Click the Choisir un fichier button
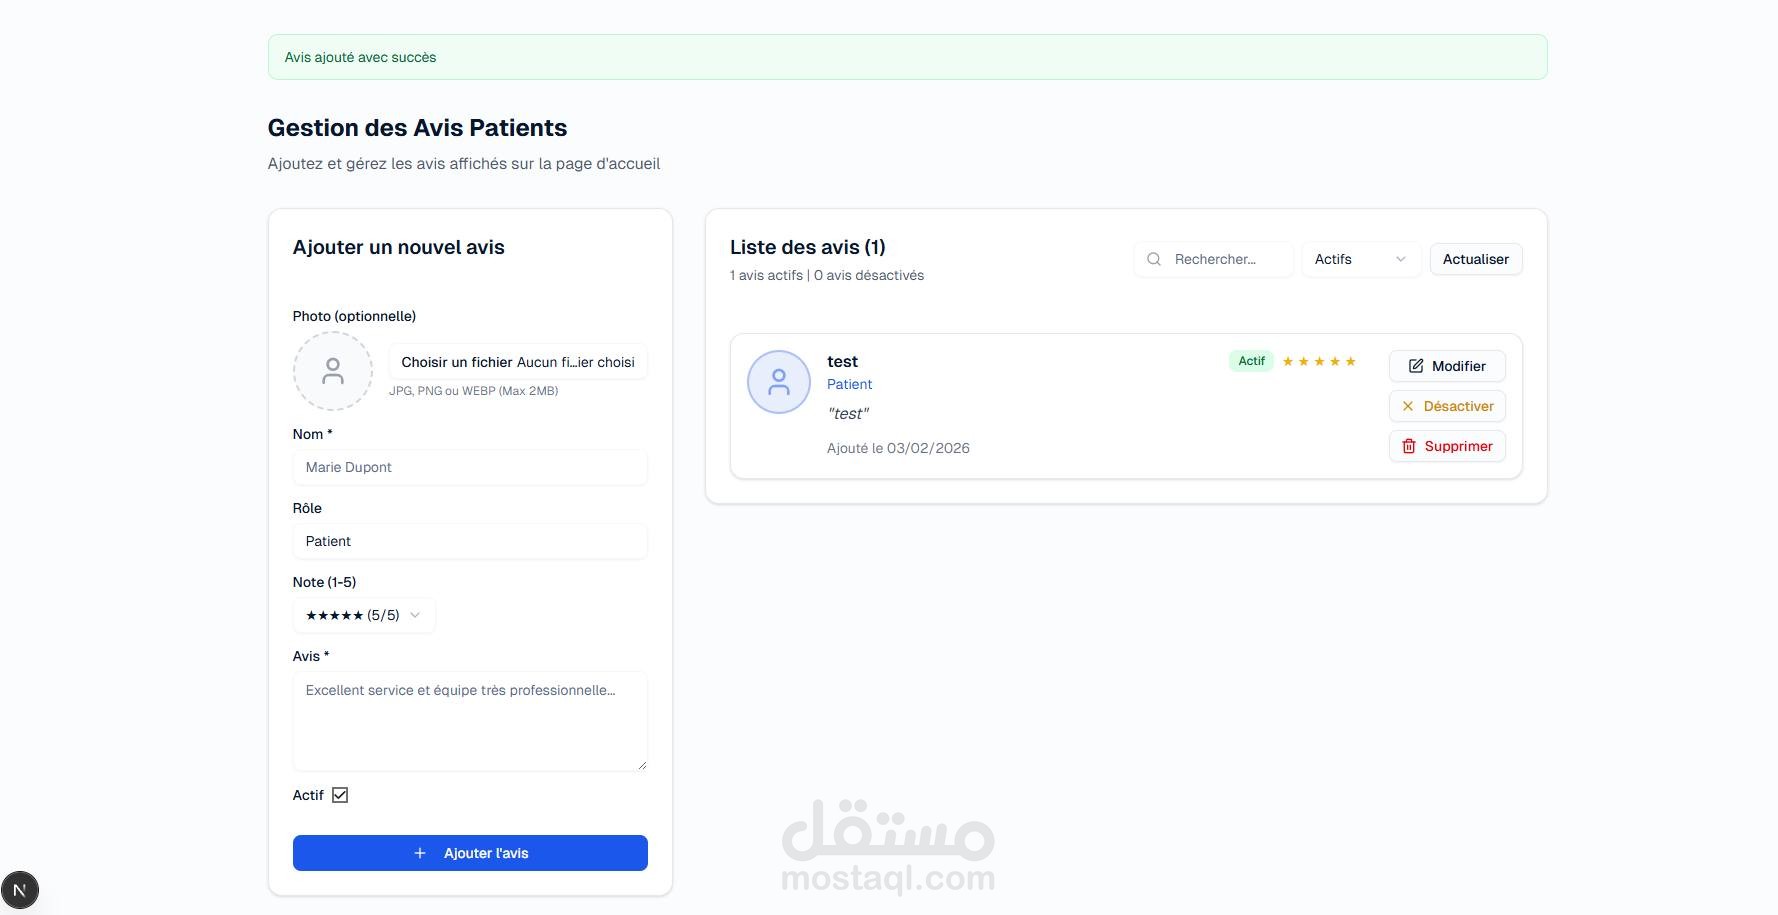1778x915 pixels. coord(457,362)
